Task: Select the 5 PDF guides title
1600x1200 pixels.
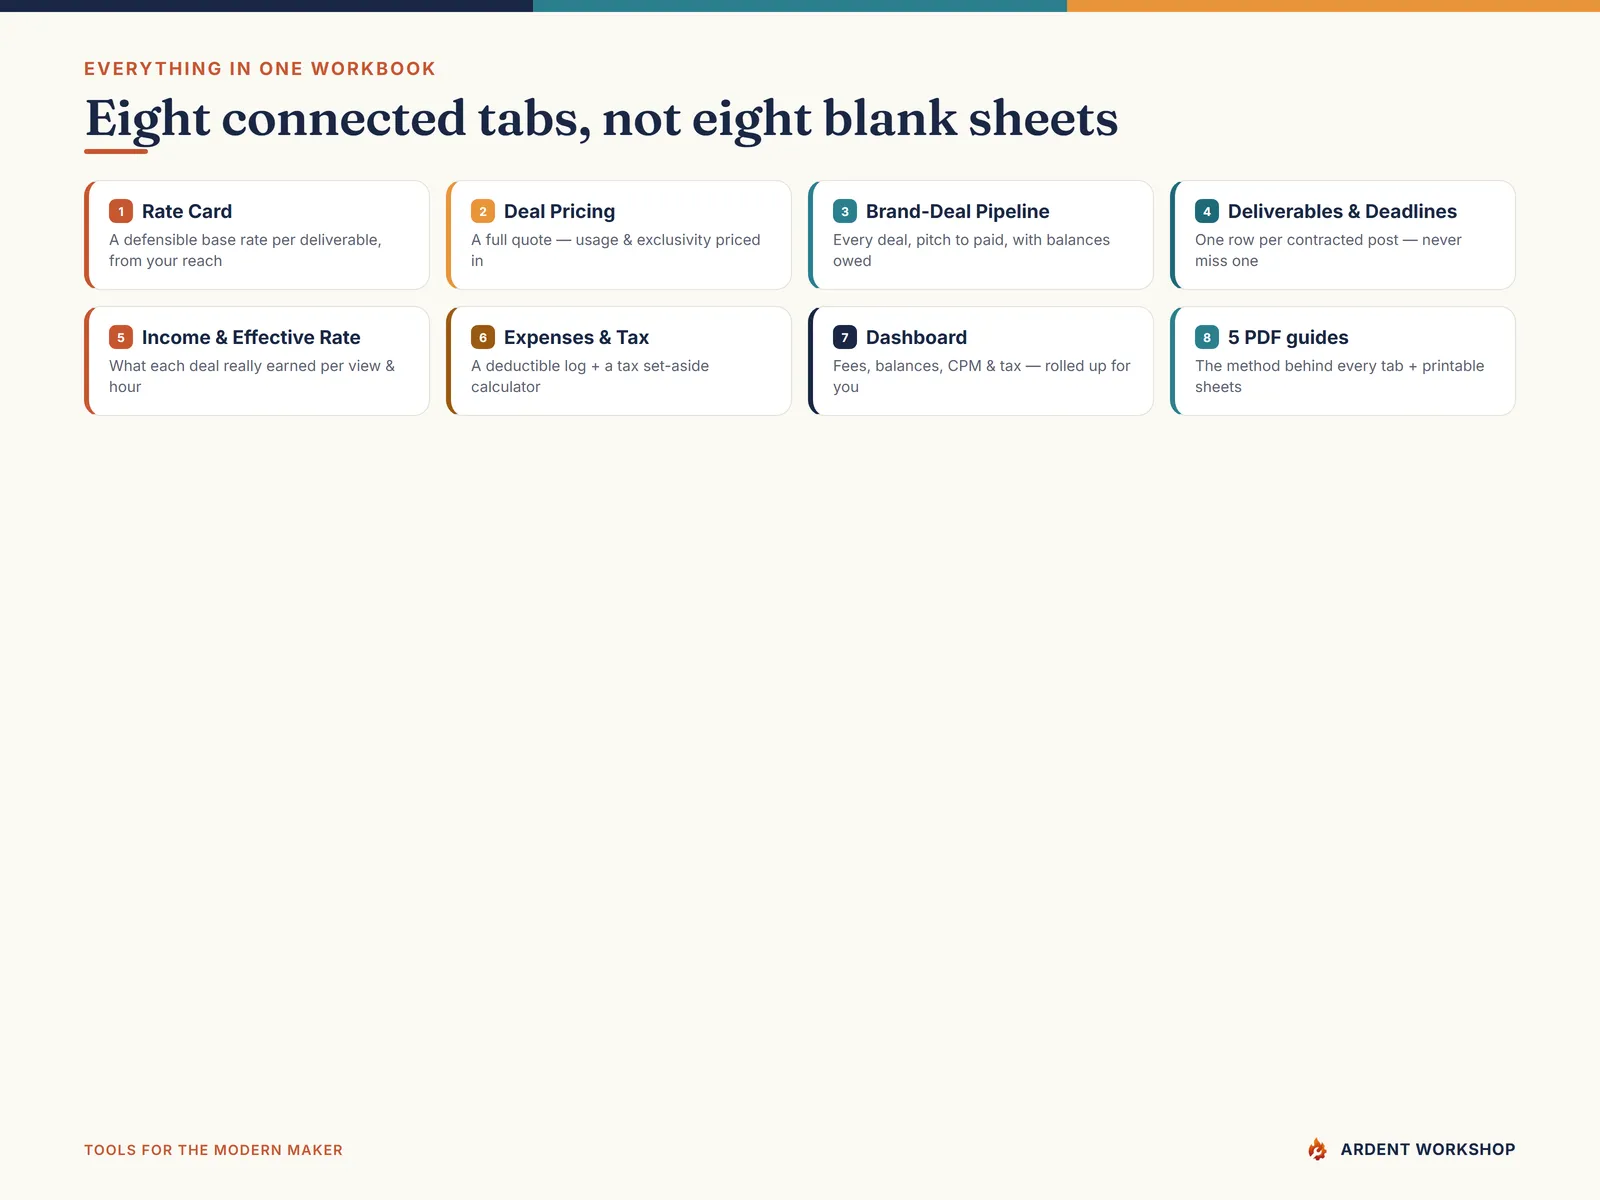Action: (x=1288, y=337)
